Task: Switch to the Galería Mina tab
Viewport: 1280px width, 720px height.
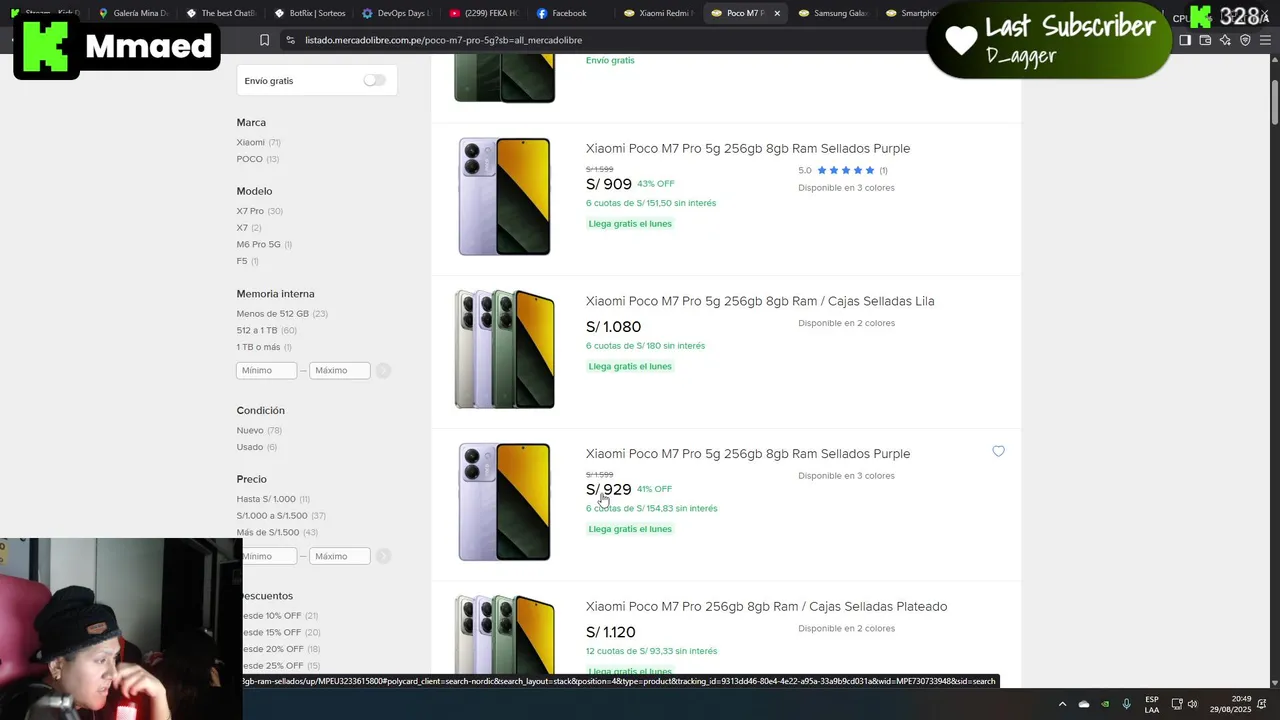Action: [135, 13]
